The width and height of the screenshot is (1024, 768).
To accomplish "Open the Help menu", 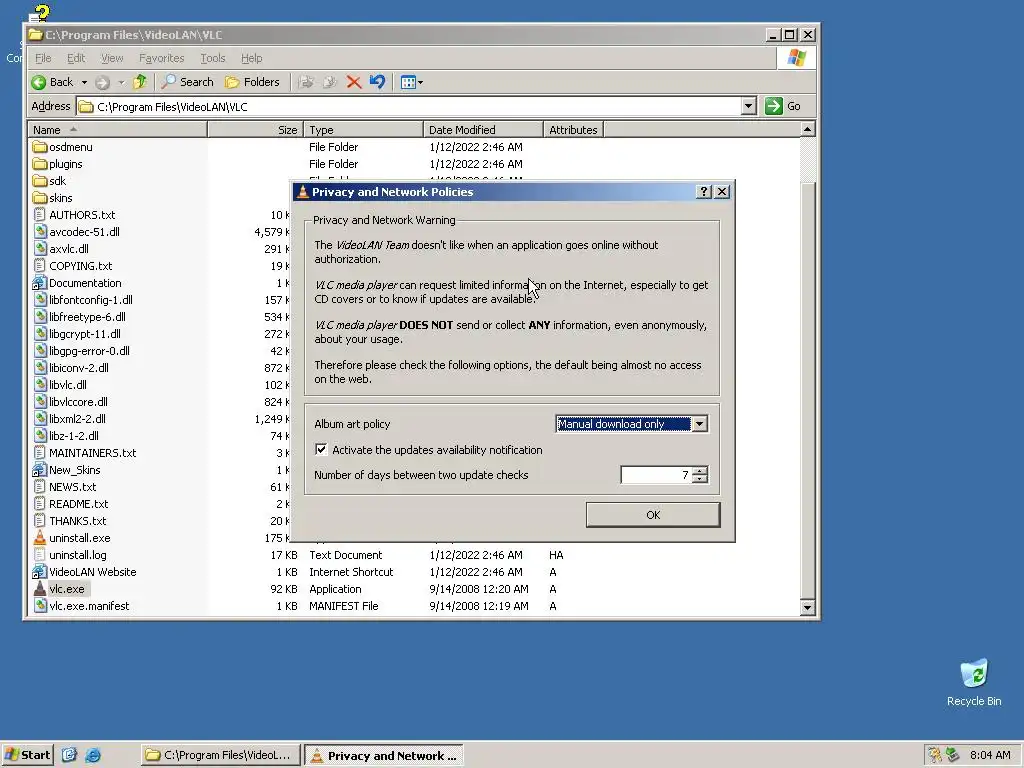I will pyautogui.click(x=251, y=58).
